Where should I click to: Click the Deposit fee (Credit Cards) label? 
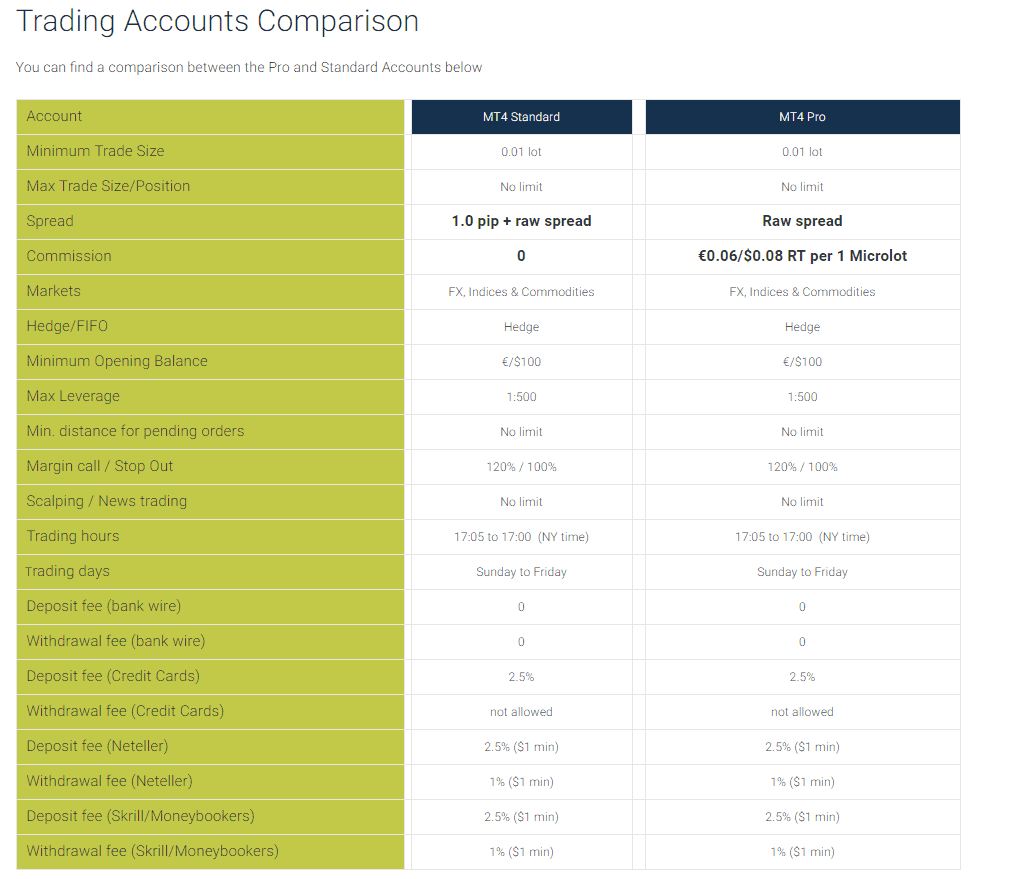[113, 676]
